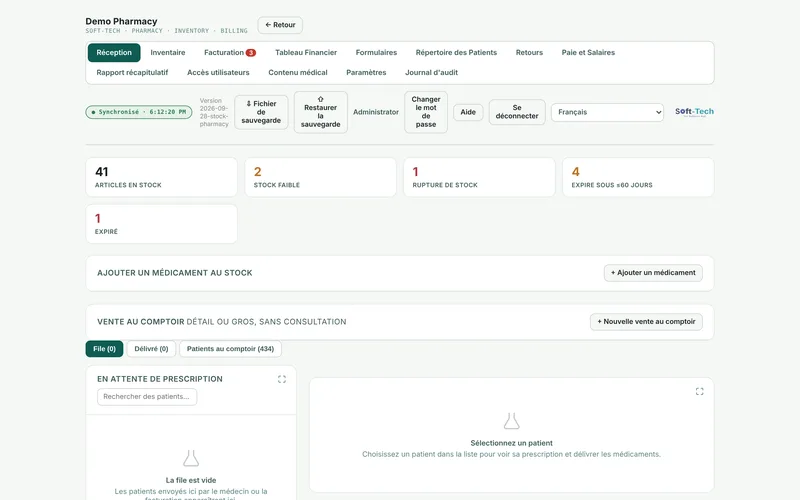Image resolution: width=800 pixels, height=500 pixels.
Task: Switch to Délivré (0) tab
Action: point(151,349)
